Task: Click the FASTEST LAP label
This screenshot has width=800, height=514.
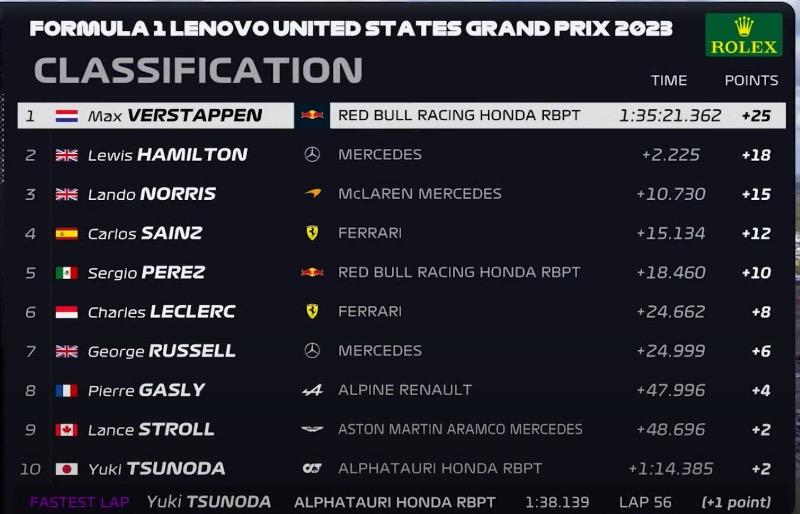Action: click(x=80, y=502)
